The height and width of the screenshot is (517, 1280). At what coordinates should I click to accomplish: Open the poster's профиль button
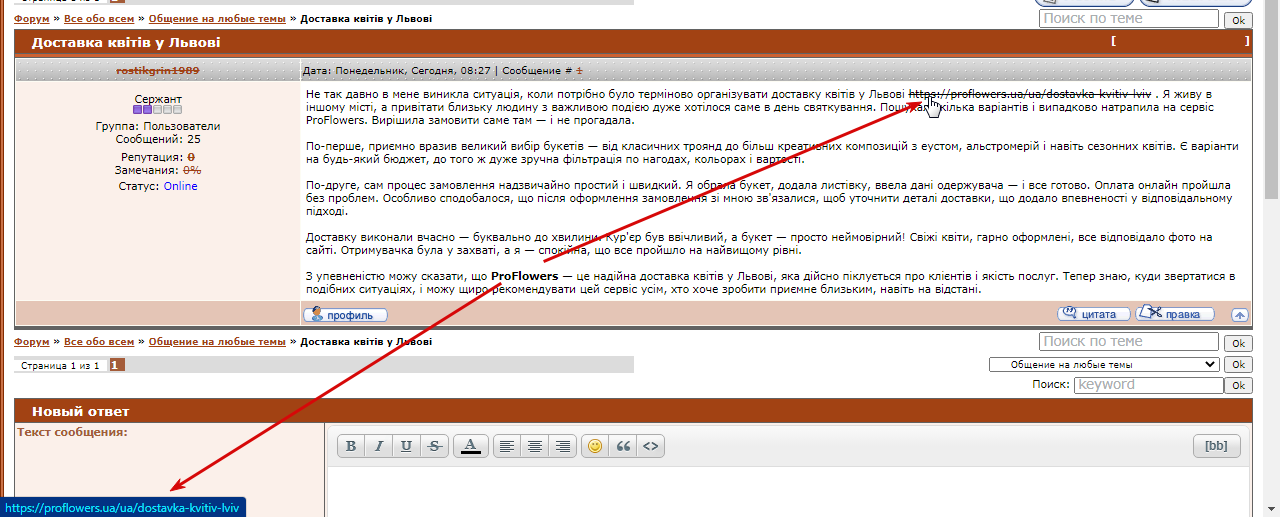(x=345, y=314)
